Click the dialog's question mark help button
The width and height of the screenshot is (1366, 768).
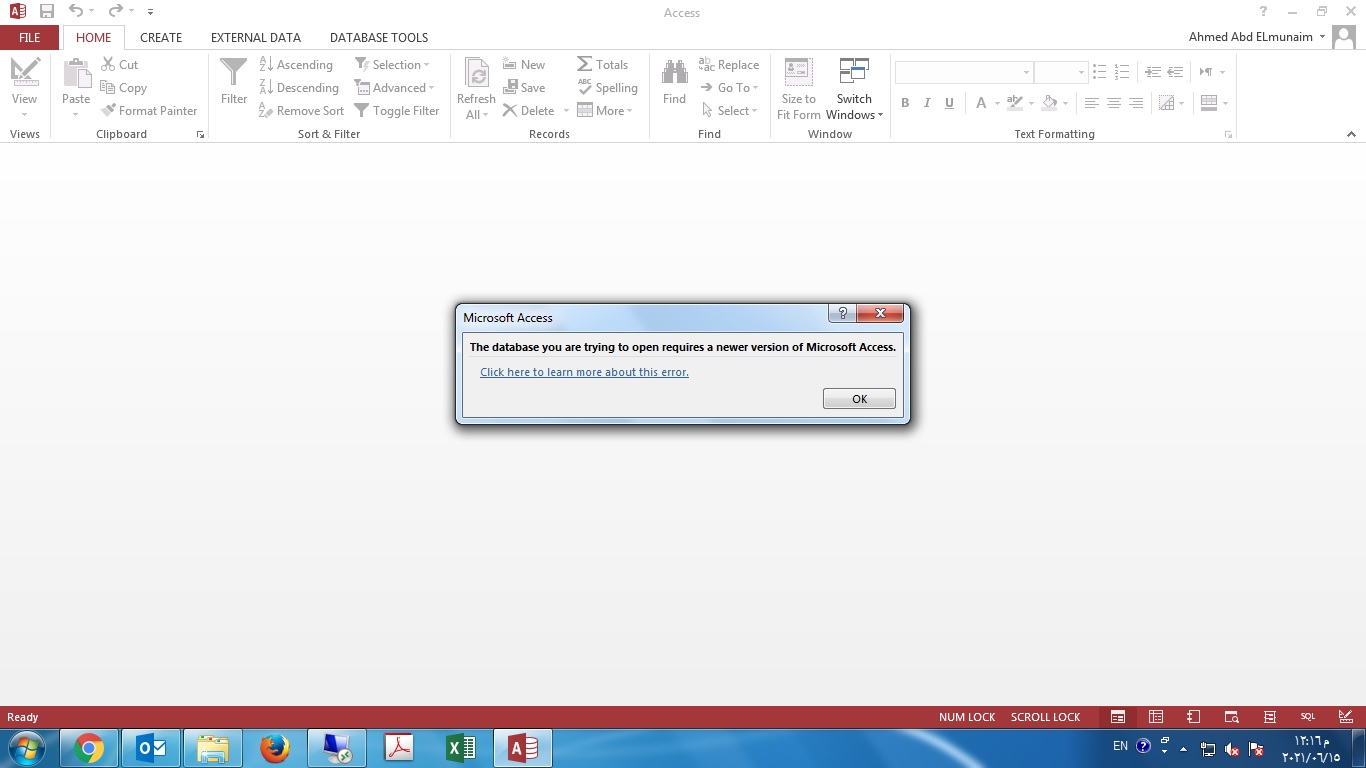842,313
